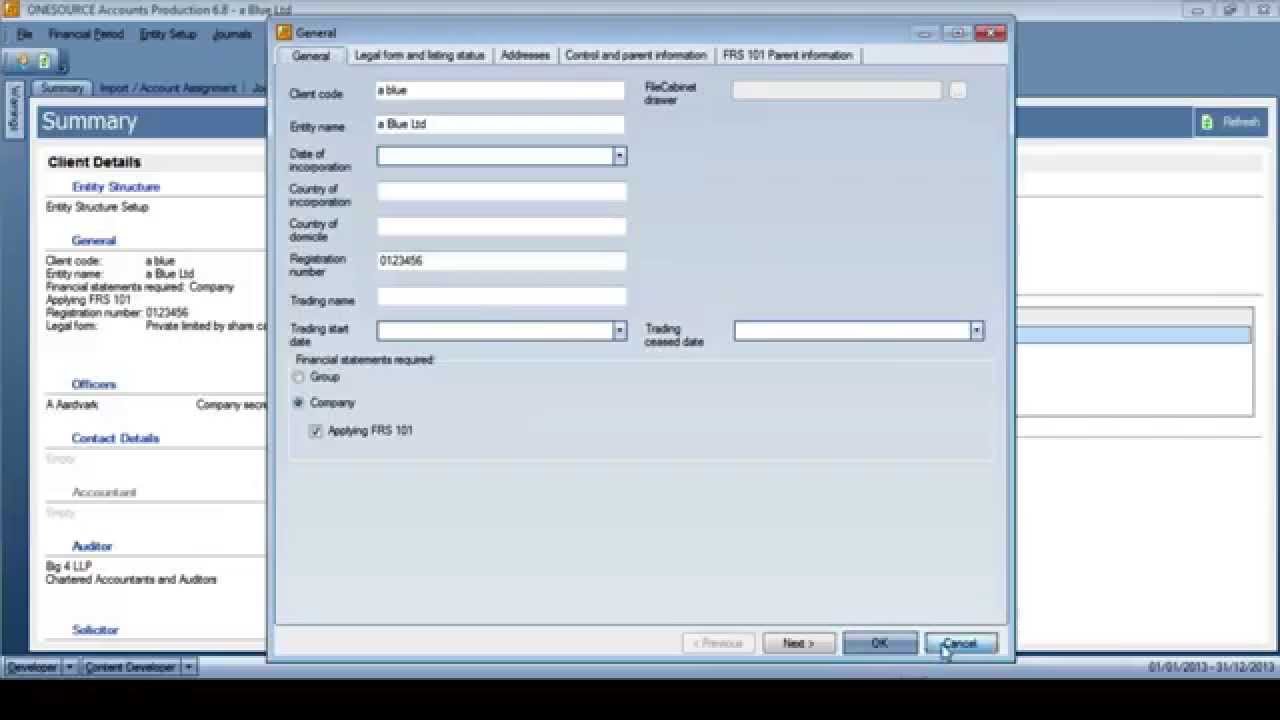Click the ONESOURCE app icon in title bar

12,9
